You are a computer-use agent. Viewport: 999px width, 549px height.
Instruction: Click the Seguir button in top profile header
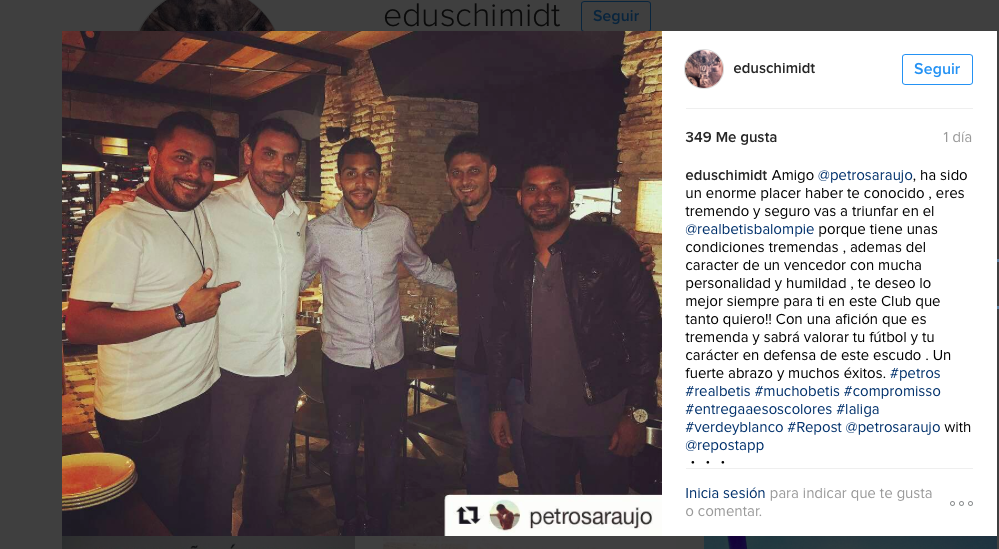coord(615,16)
